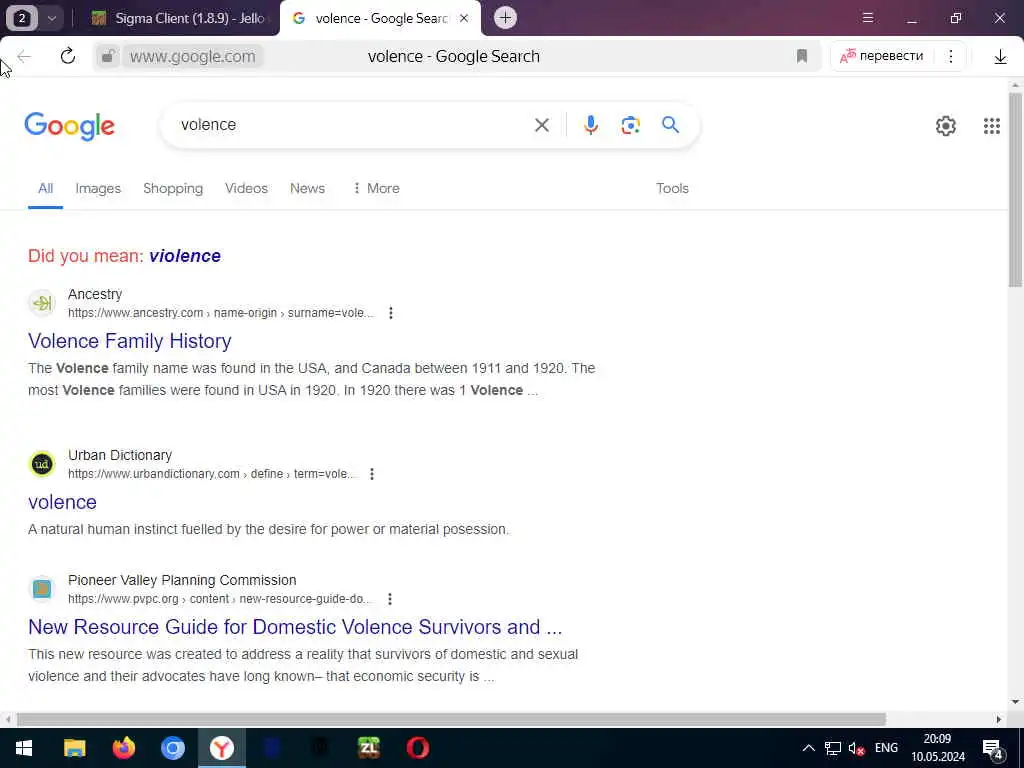Go back to previous page
Screen dimensions: 1024x768
(24, 56)
